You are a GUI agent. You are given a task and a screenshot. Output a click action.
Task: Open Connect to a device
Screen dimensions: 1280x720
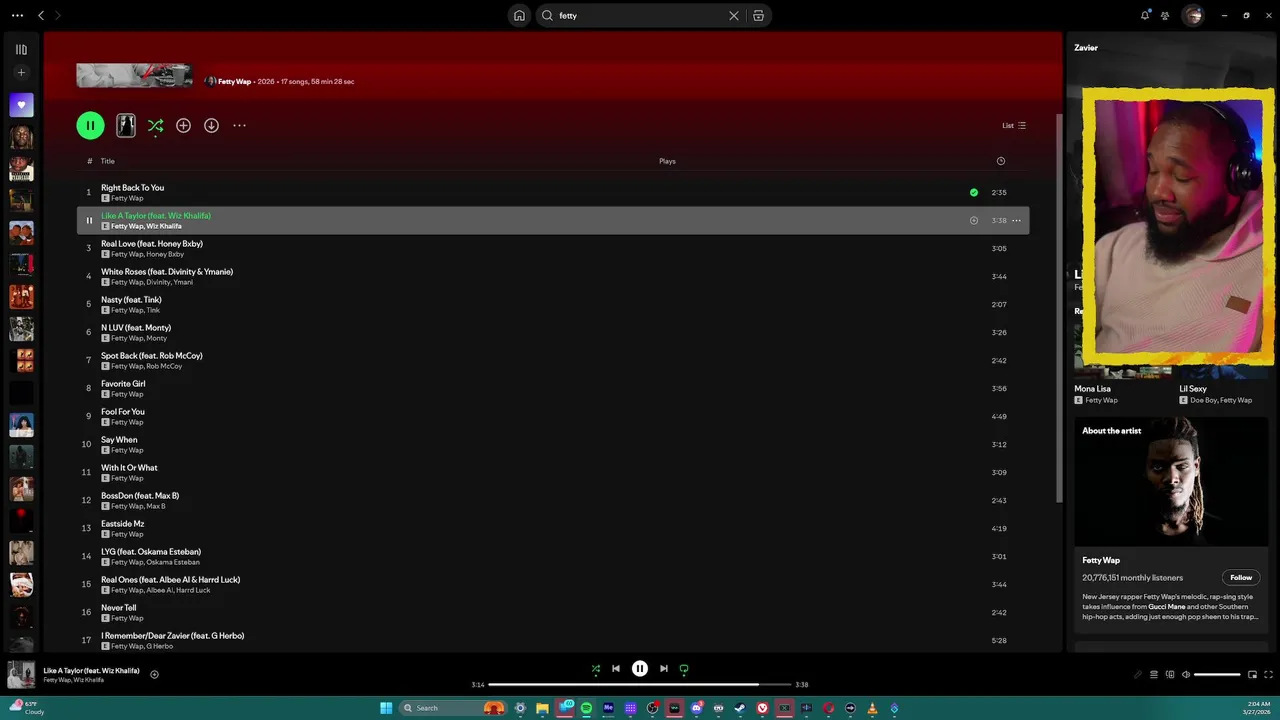(1170, 674)
